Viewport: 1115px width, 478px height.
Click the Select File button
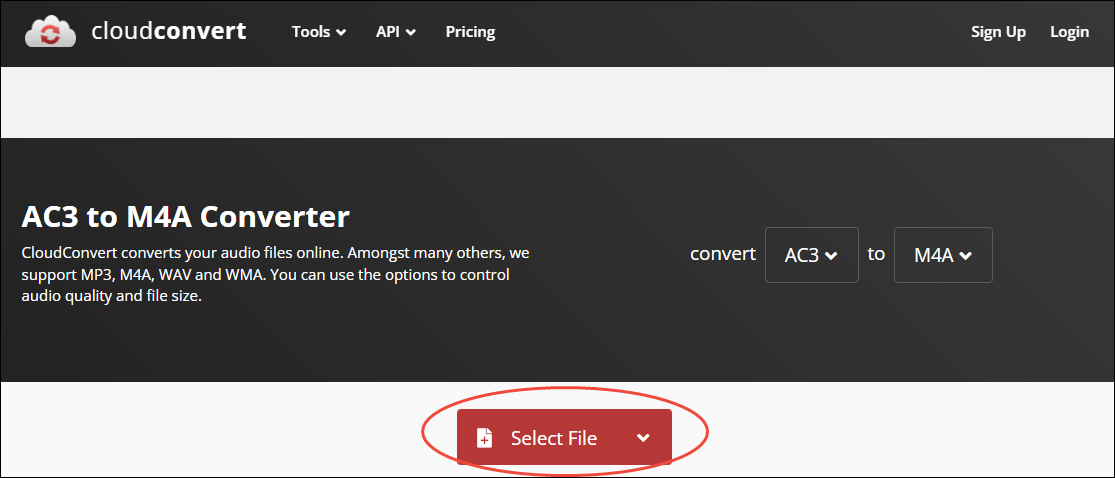564,437
